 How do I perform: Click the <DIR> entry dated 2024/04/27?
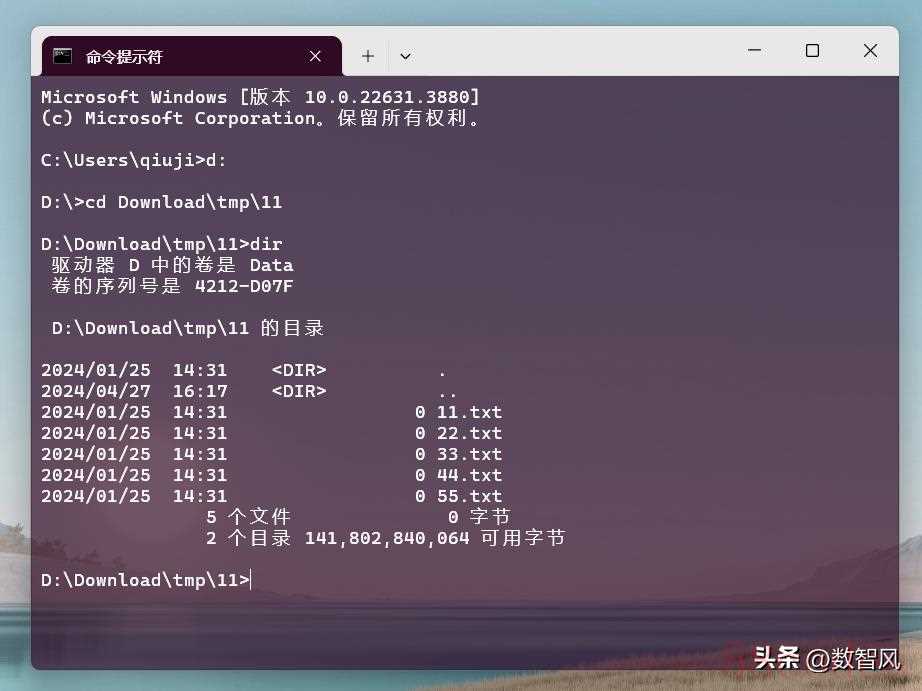(249, 391)
